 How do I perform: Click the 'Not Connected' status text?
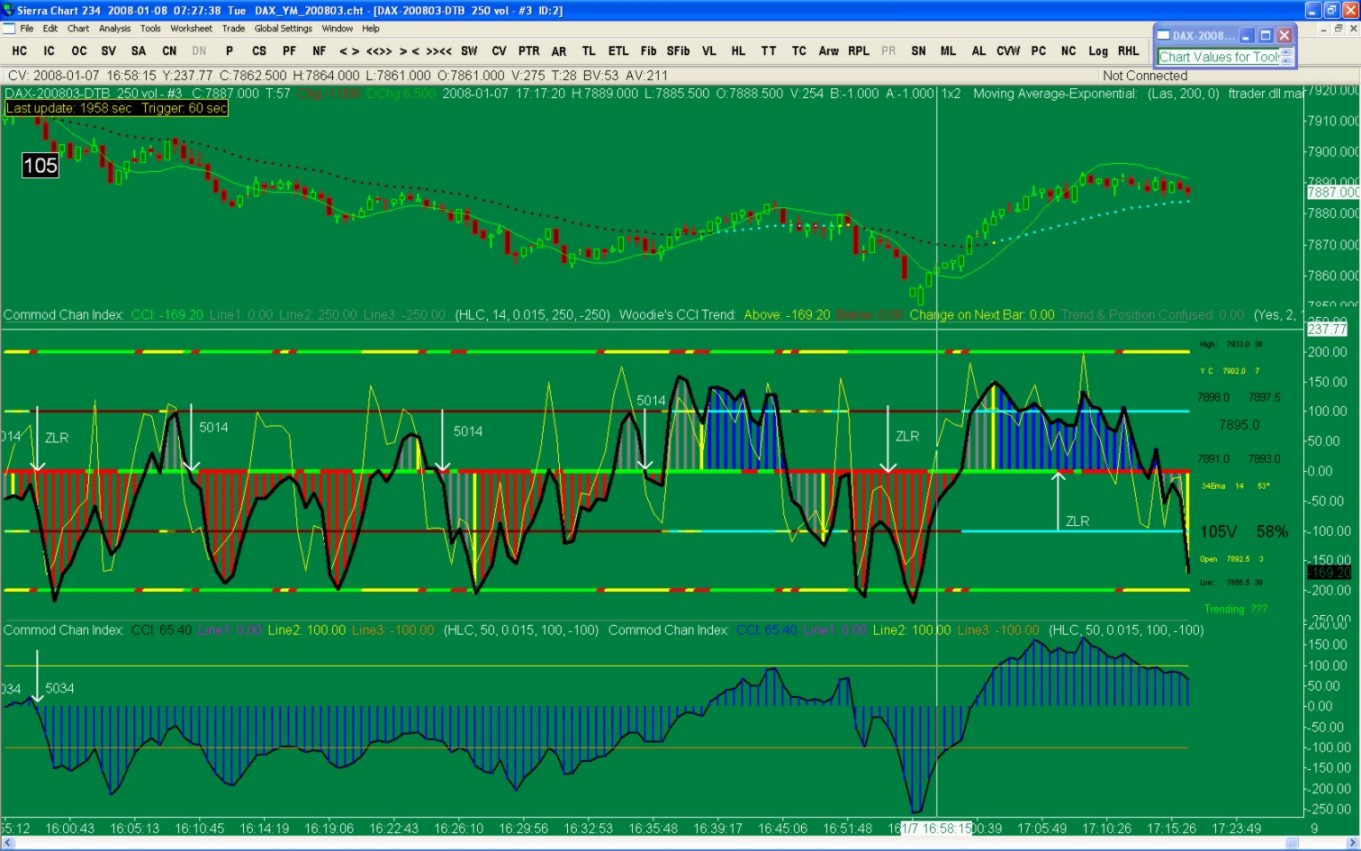(1145, 76)
